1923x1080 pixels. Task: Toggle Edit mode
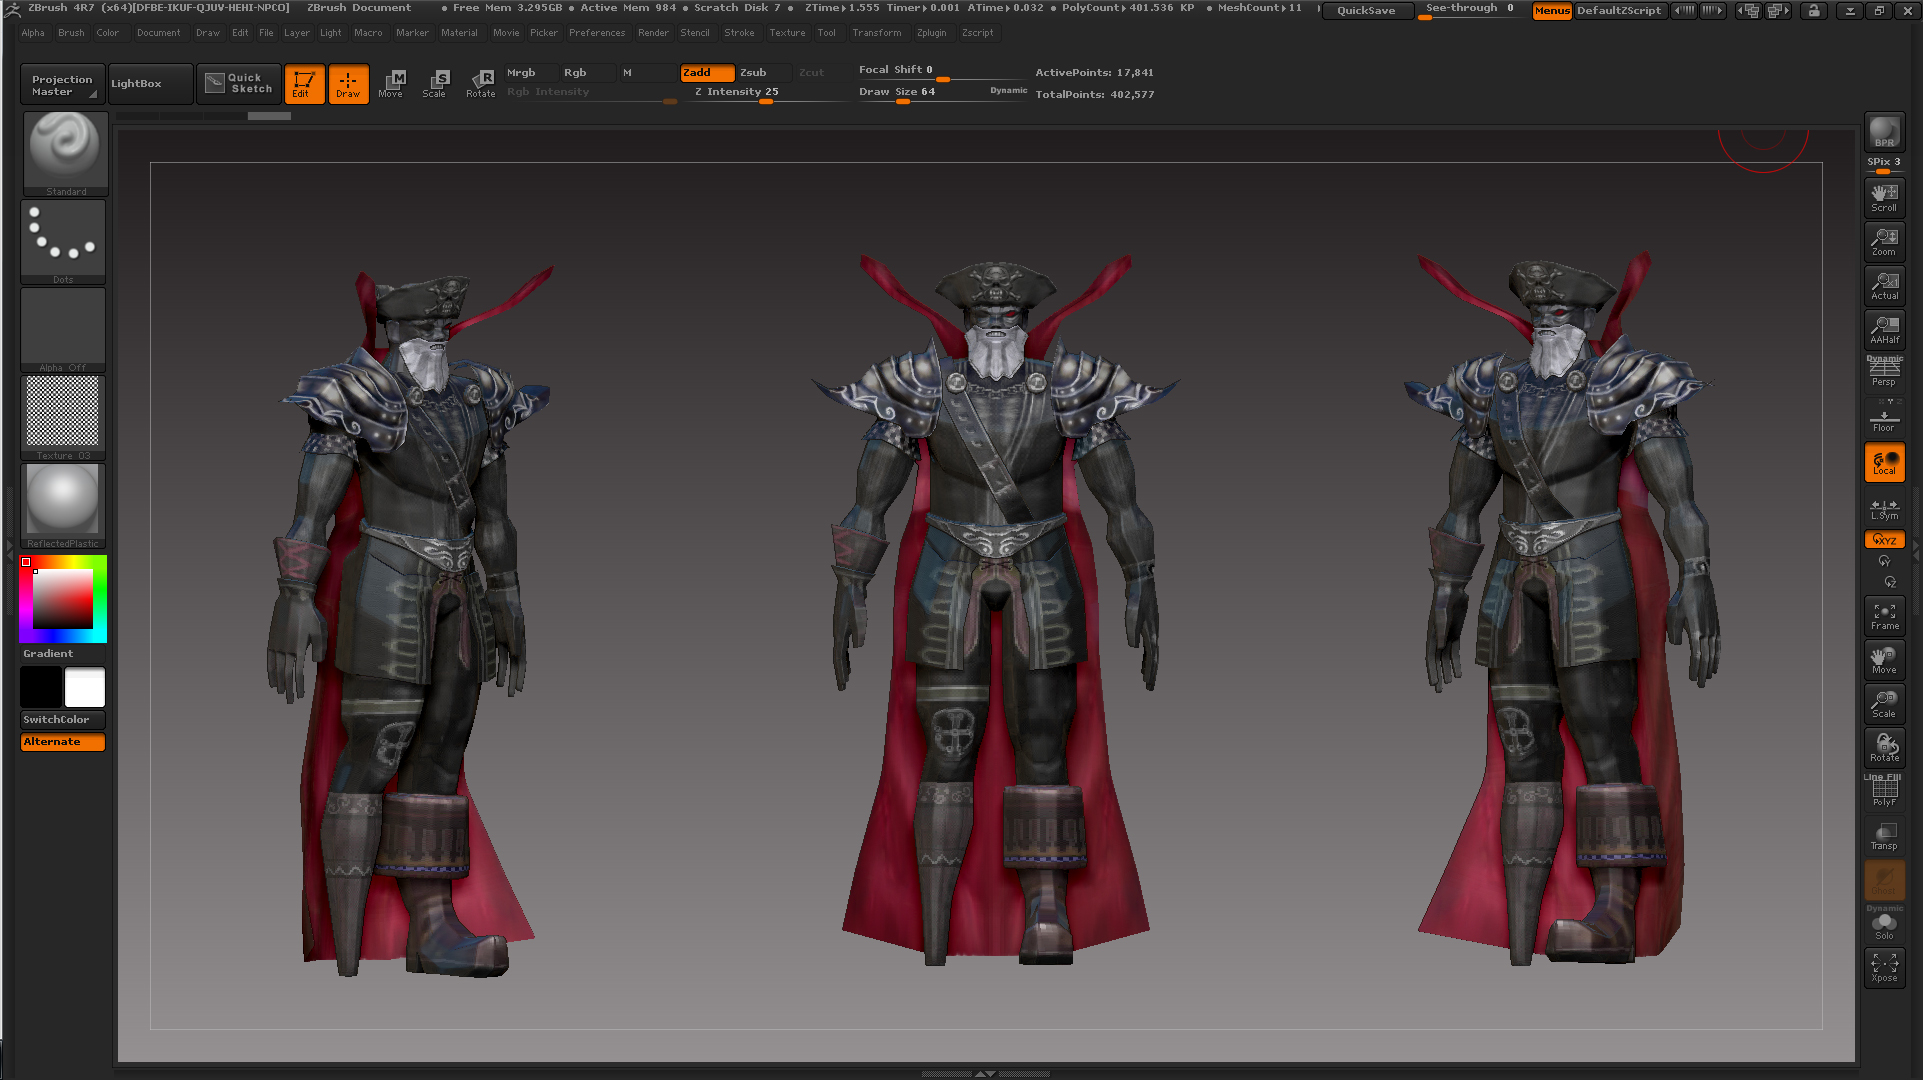(x=304, y=84)
